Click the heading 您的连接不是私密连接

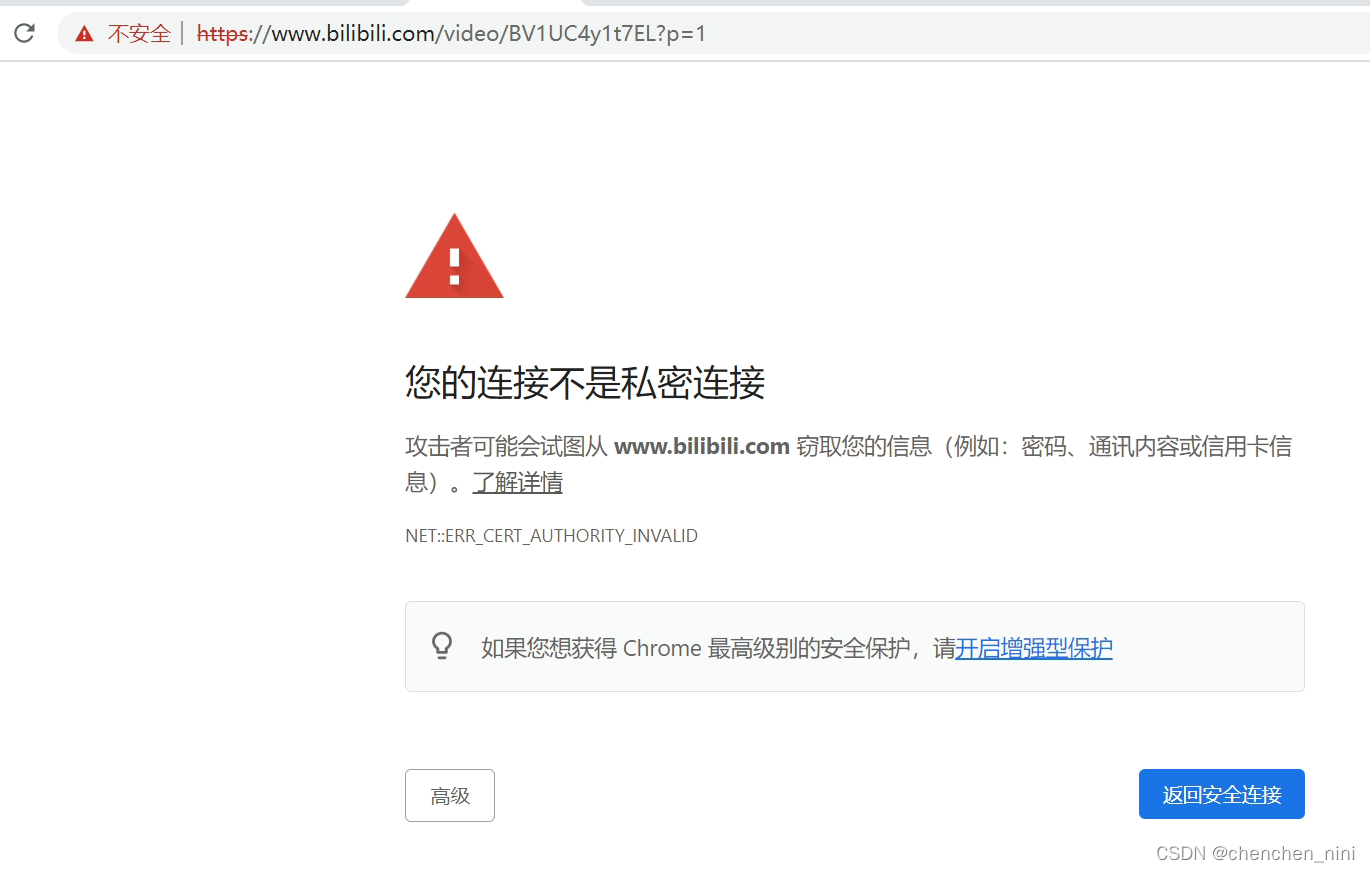point(585,383)
